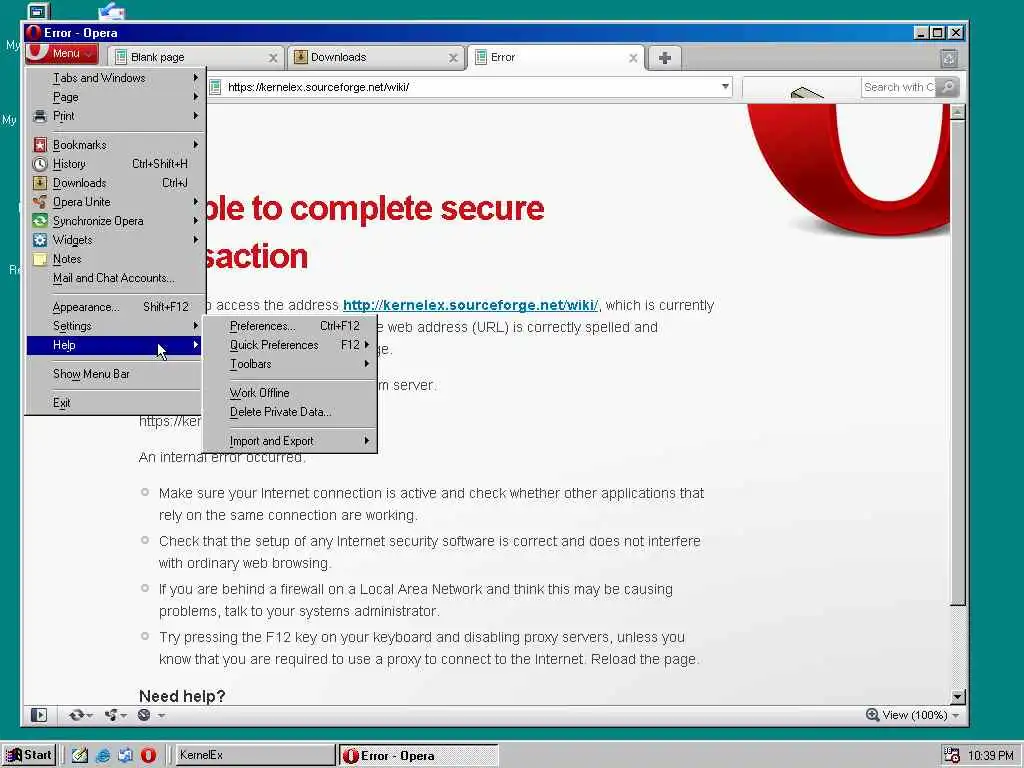Click the Synchronize Opera green icon

click(x=40, y=220)
